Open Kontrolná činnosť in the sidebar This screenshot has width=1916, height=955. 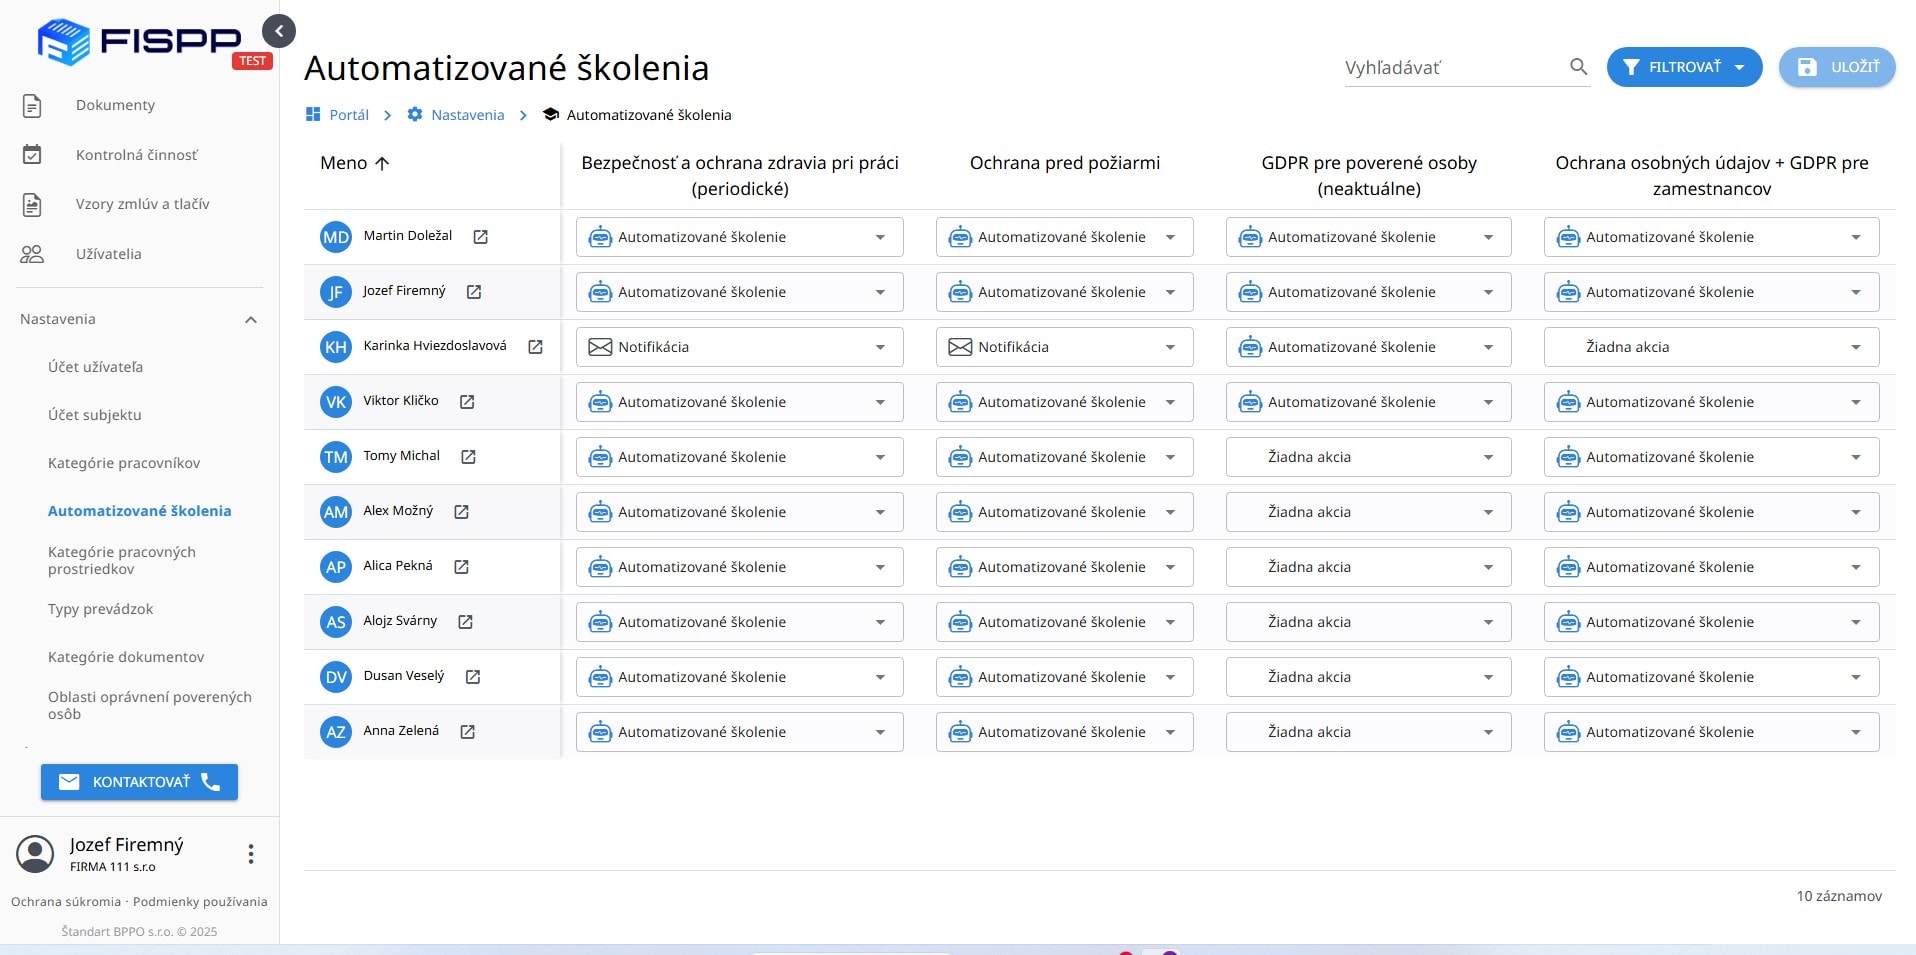(136, 155)
